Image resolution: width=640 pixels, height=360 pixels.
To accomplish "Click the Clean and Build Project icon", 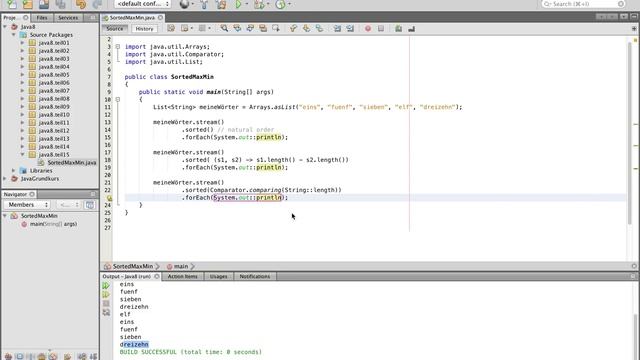I will pos(221,4).
